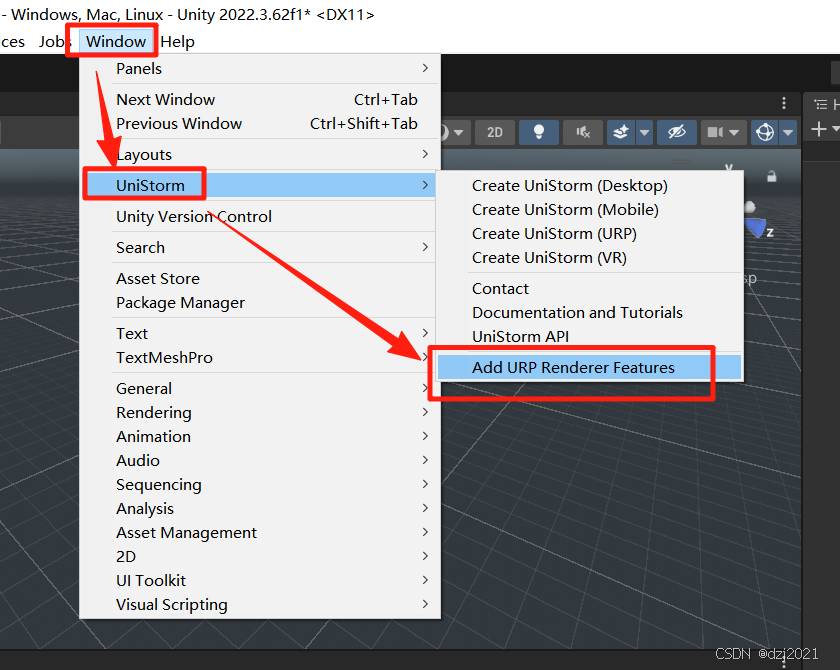Open the scene effects dropdown arrow
The width and height of the screenshot is (840, 670).
coord(644,132)
